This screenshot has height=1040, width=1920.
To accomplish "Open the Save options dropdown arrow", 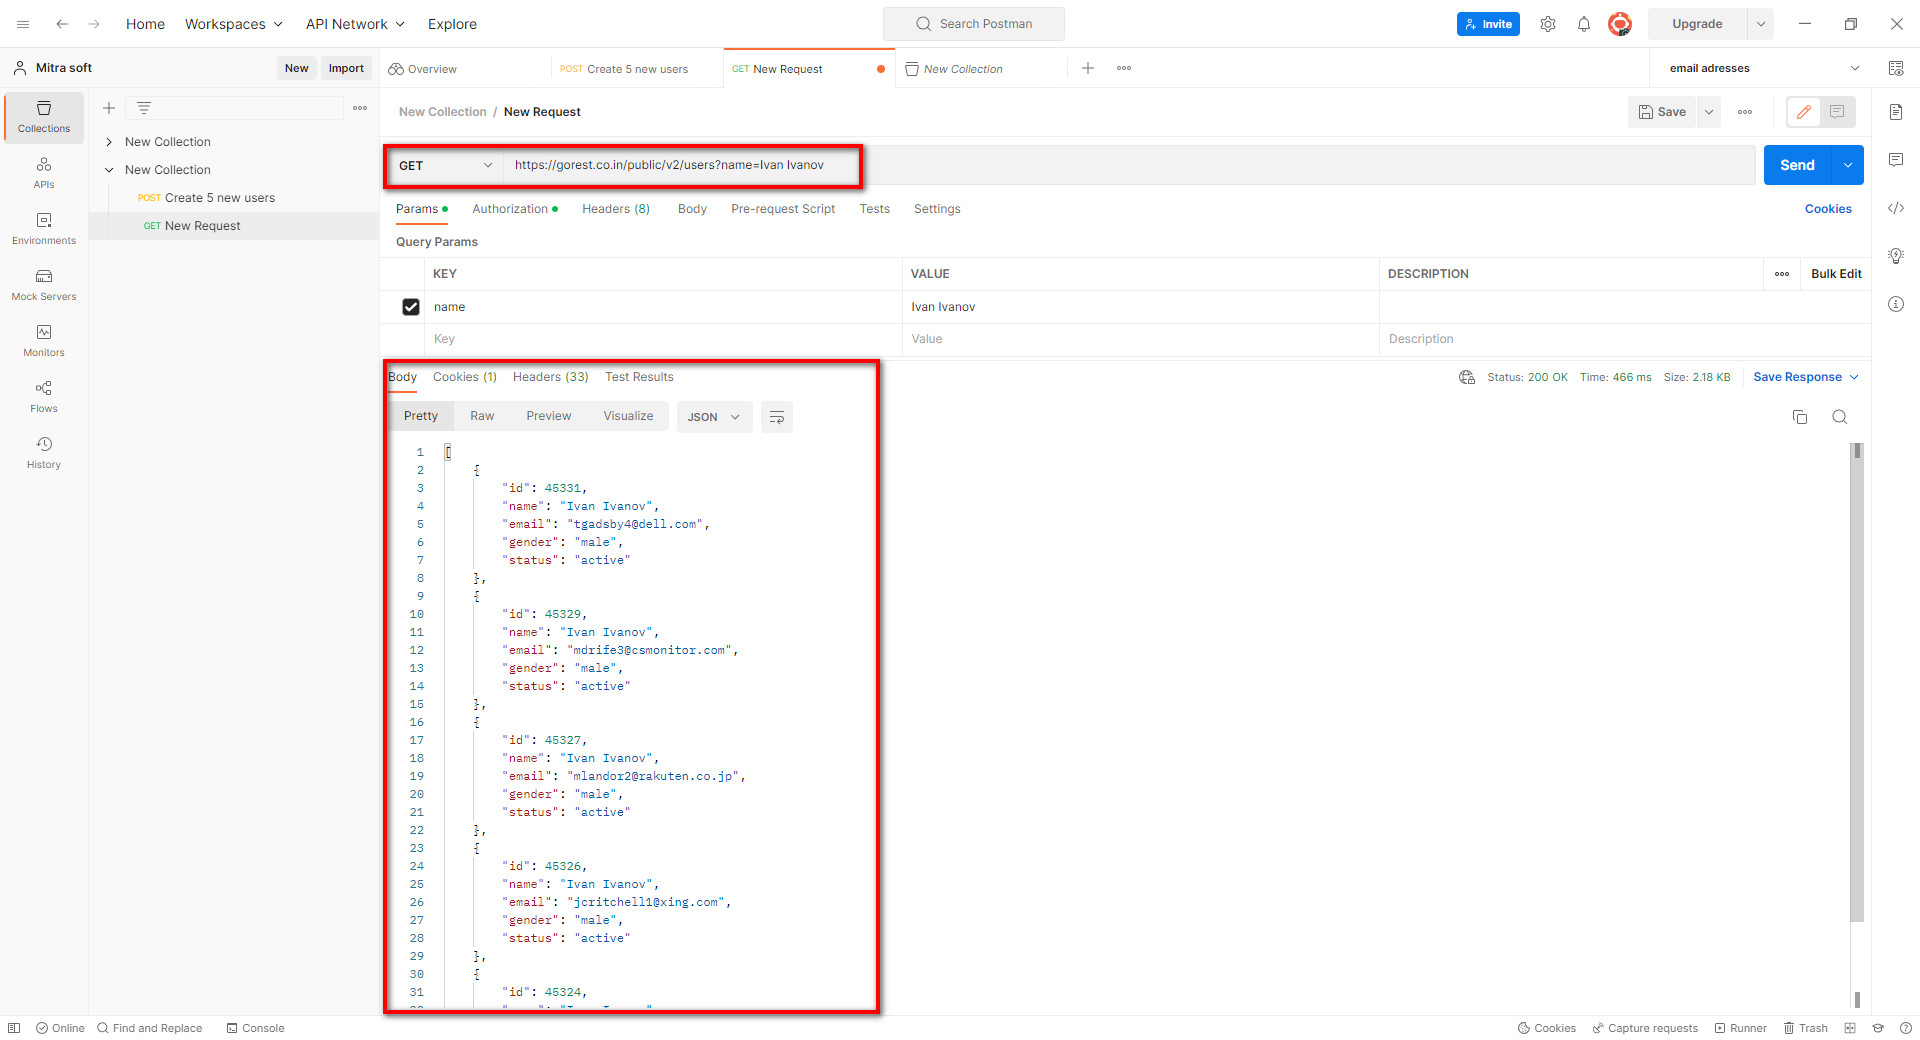I will coord(1709,112).
